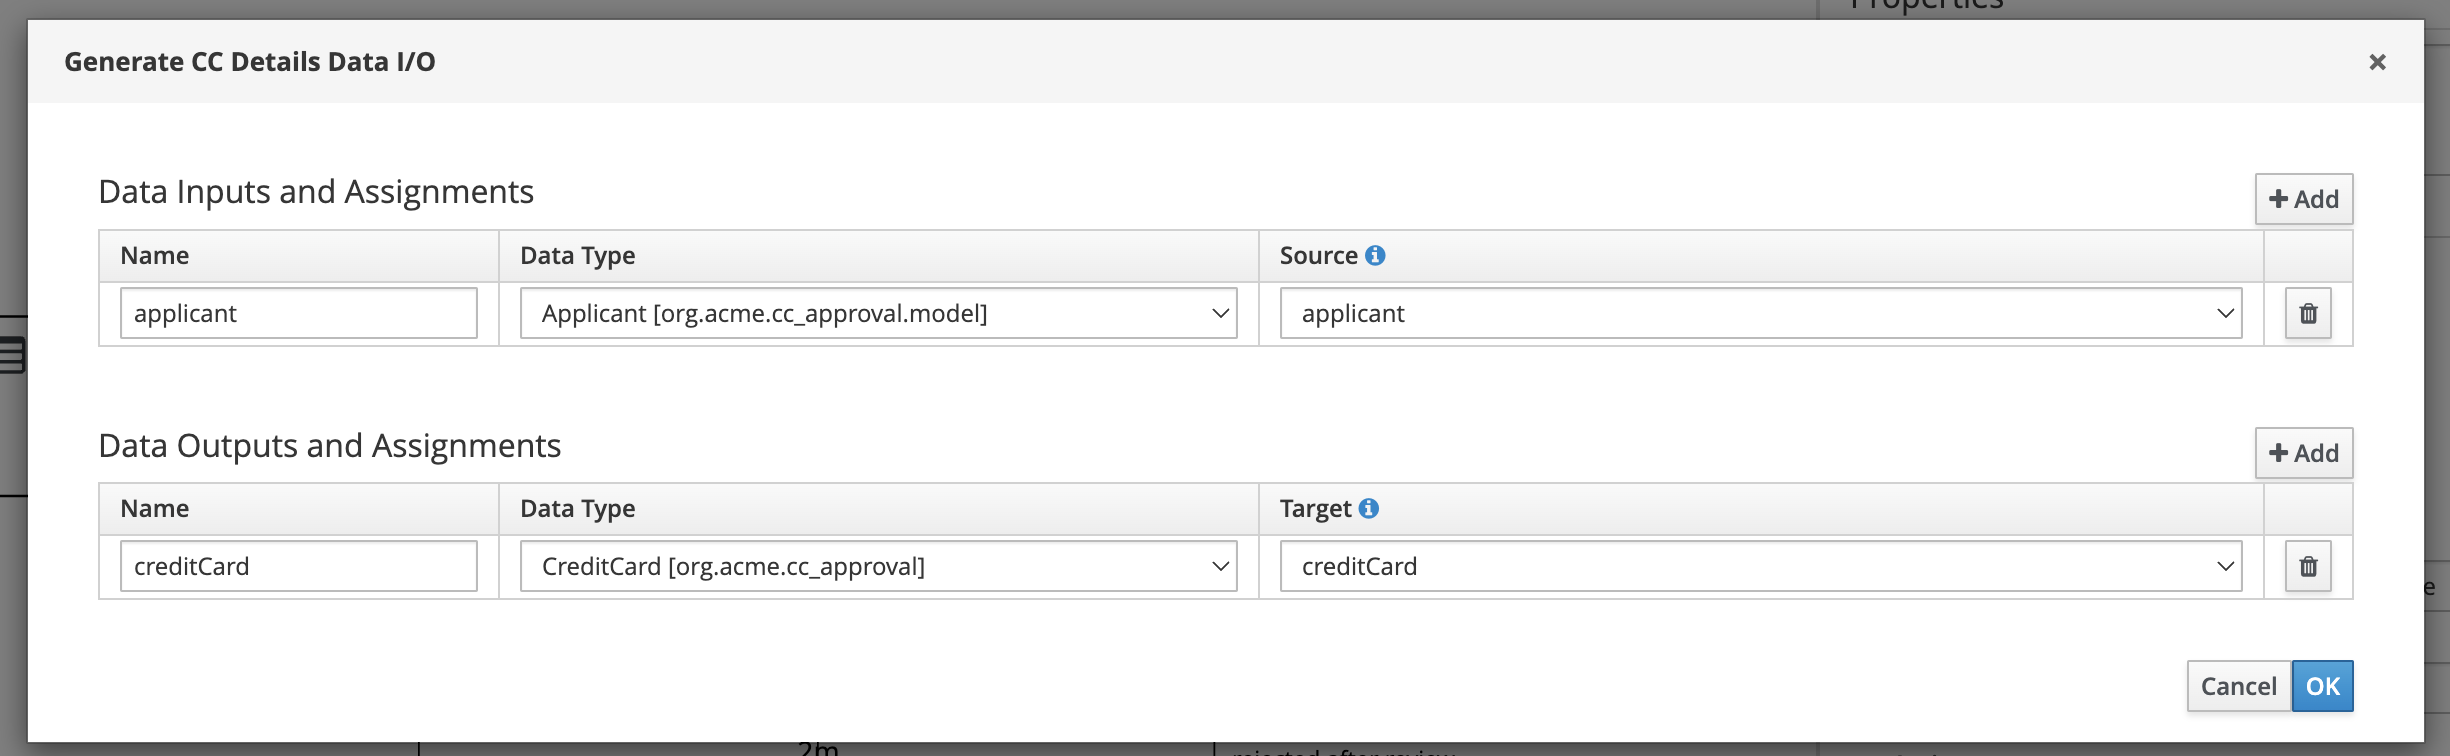Click the Target column info icon
Screen dimensions: 2450x756
1369,509
